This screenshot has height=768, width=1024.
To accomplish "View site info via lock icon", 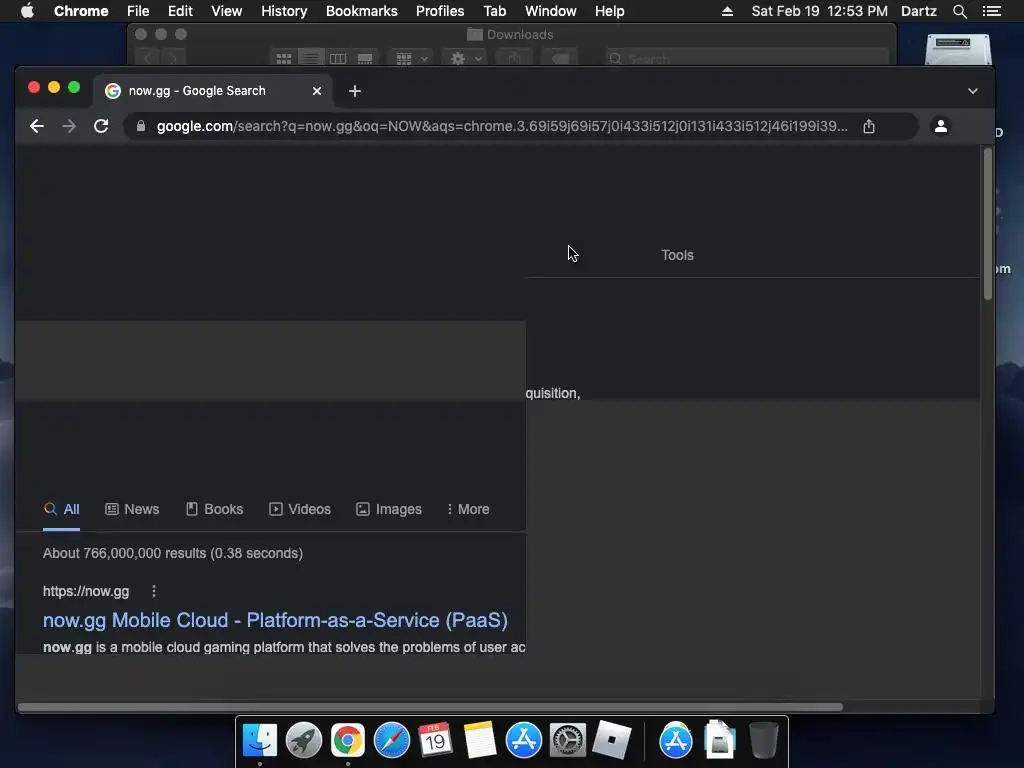I will click(140, 126).
